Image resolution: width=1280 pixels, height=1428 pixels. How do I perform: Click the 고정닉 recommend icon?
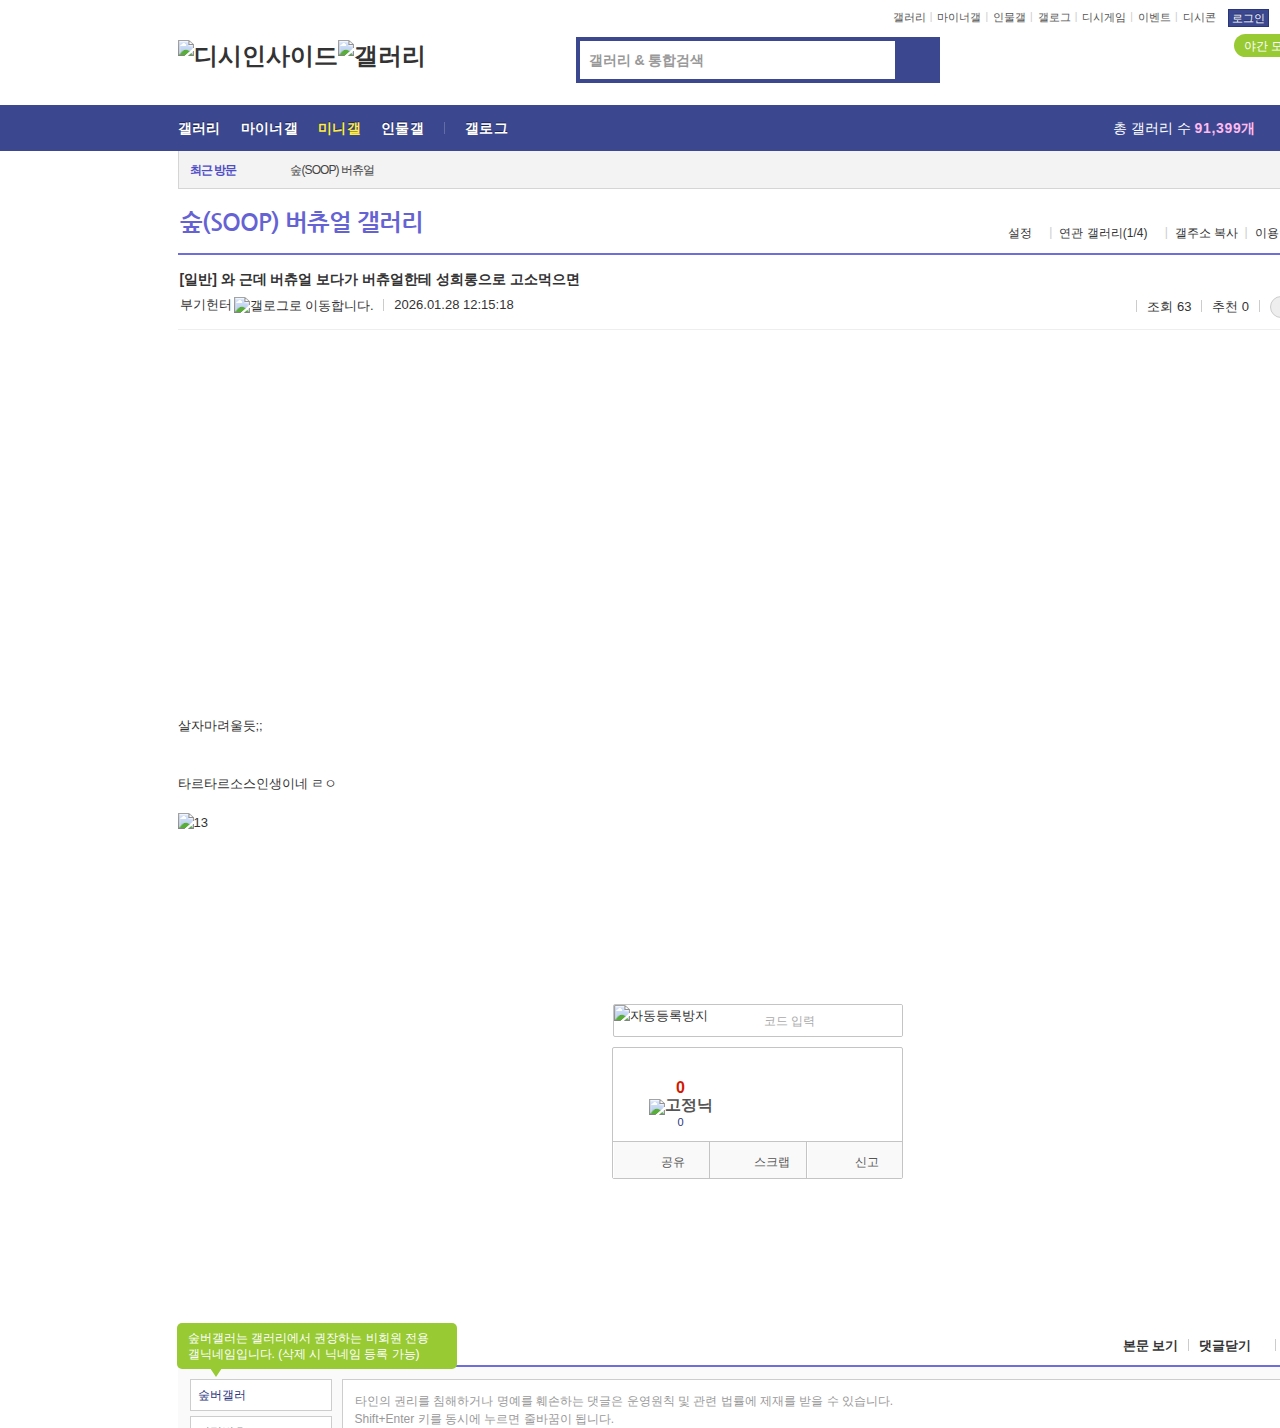680,1106
